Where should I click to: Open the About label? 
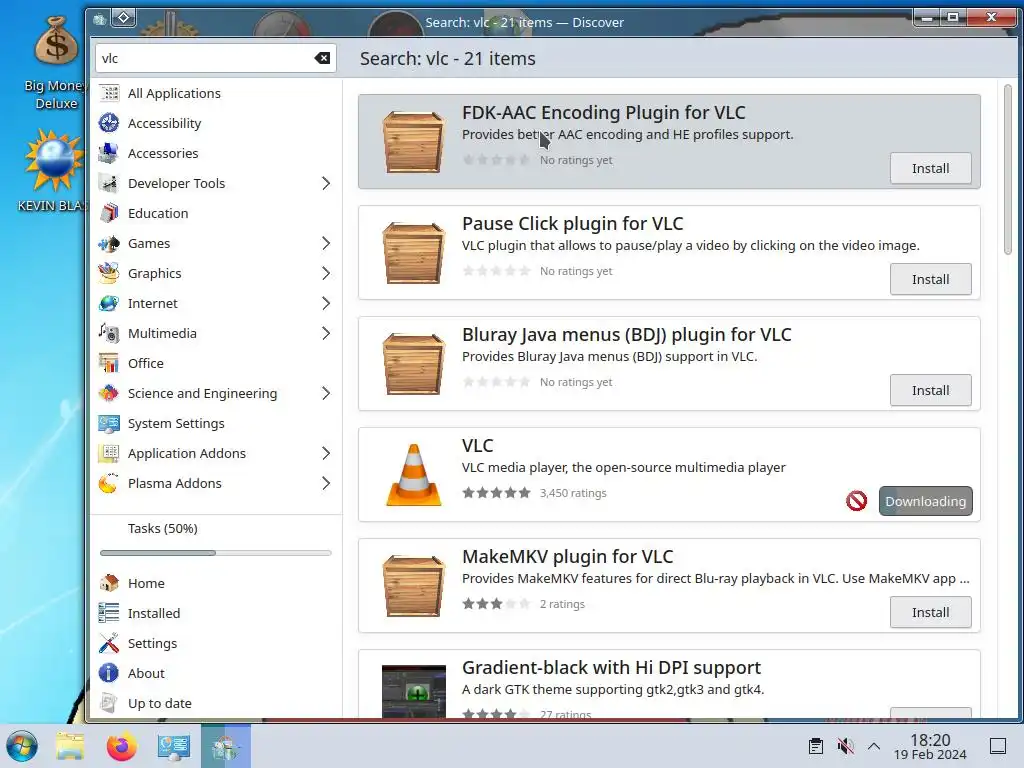146,673
